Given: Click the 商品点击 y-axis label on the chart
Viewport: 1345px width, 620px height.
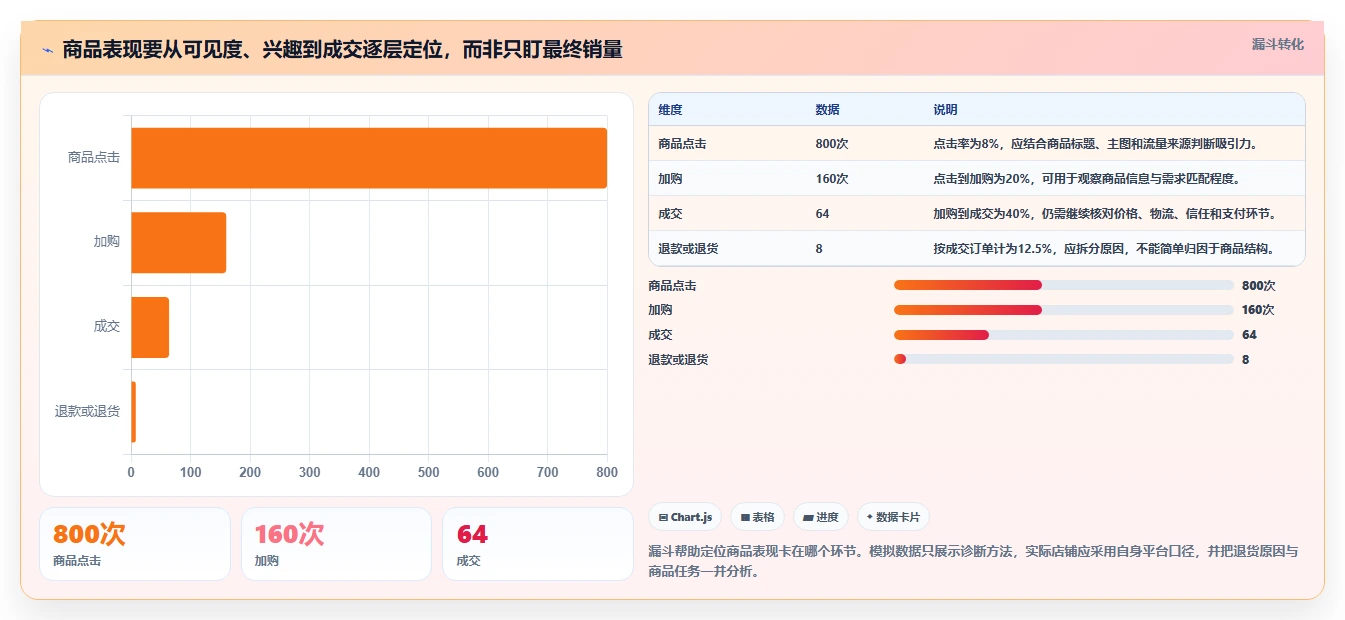Looking at the screenshot, I should 94,158.
